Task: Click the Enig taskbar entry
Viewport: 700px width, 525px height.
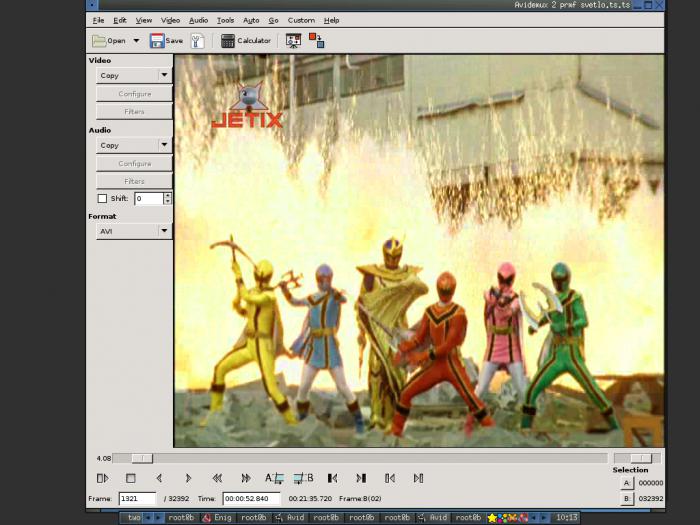Action: coord(217,518)
